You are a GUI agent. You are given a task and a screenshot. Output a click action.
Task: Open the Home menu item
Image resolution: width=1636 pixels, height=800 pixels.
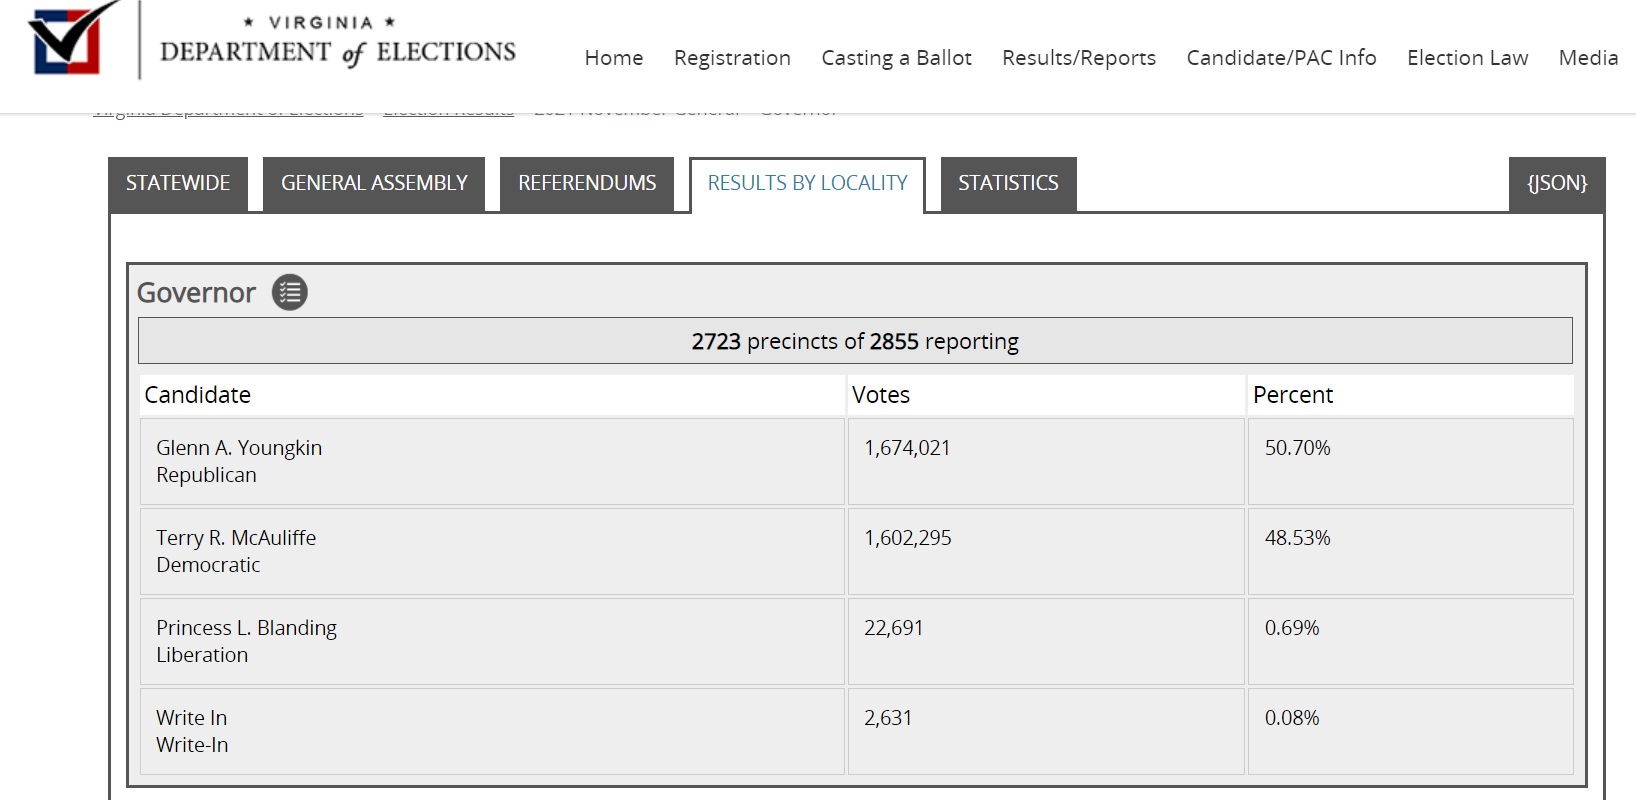tap(614, 58)
